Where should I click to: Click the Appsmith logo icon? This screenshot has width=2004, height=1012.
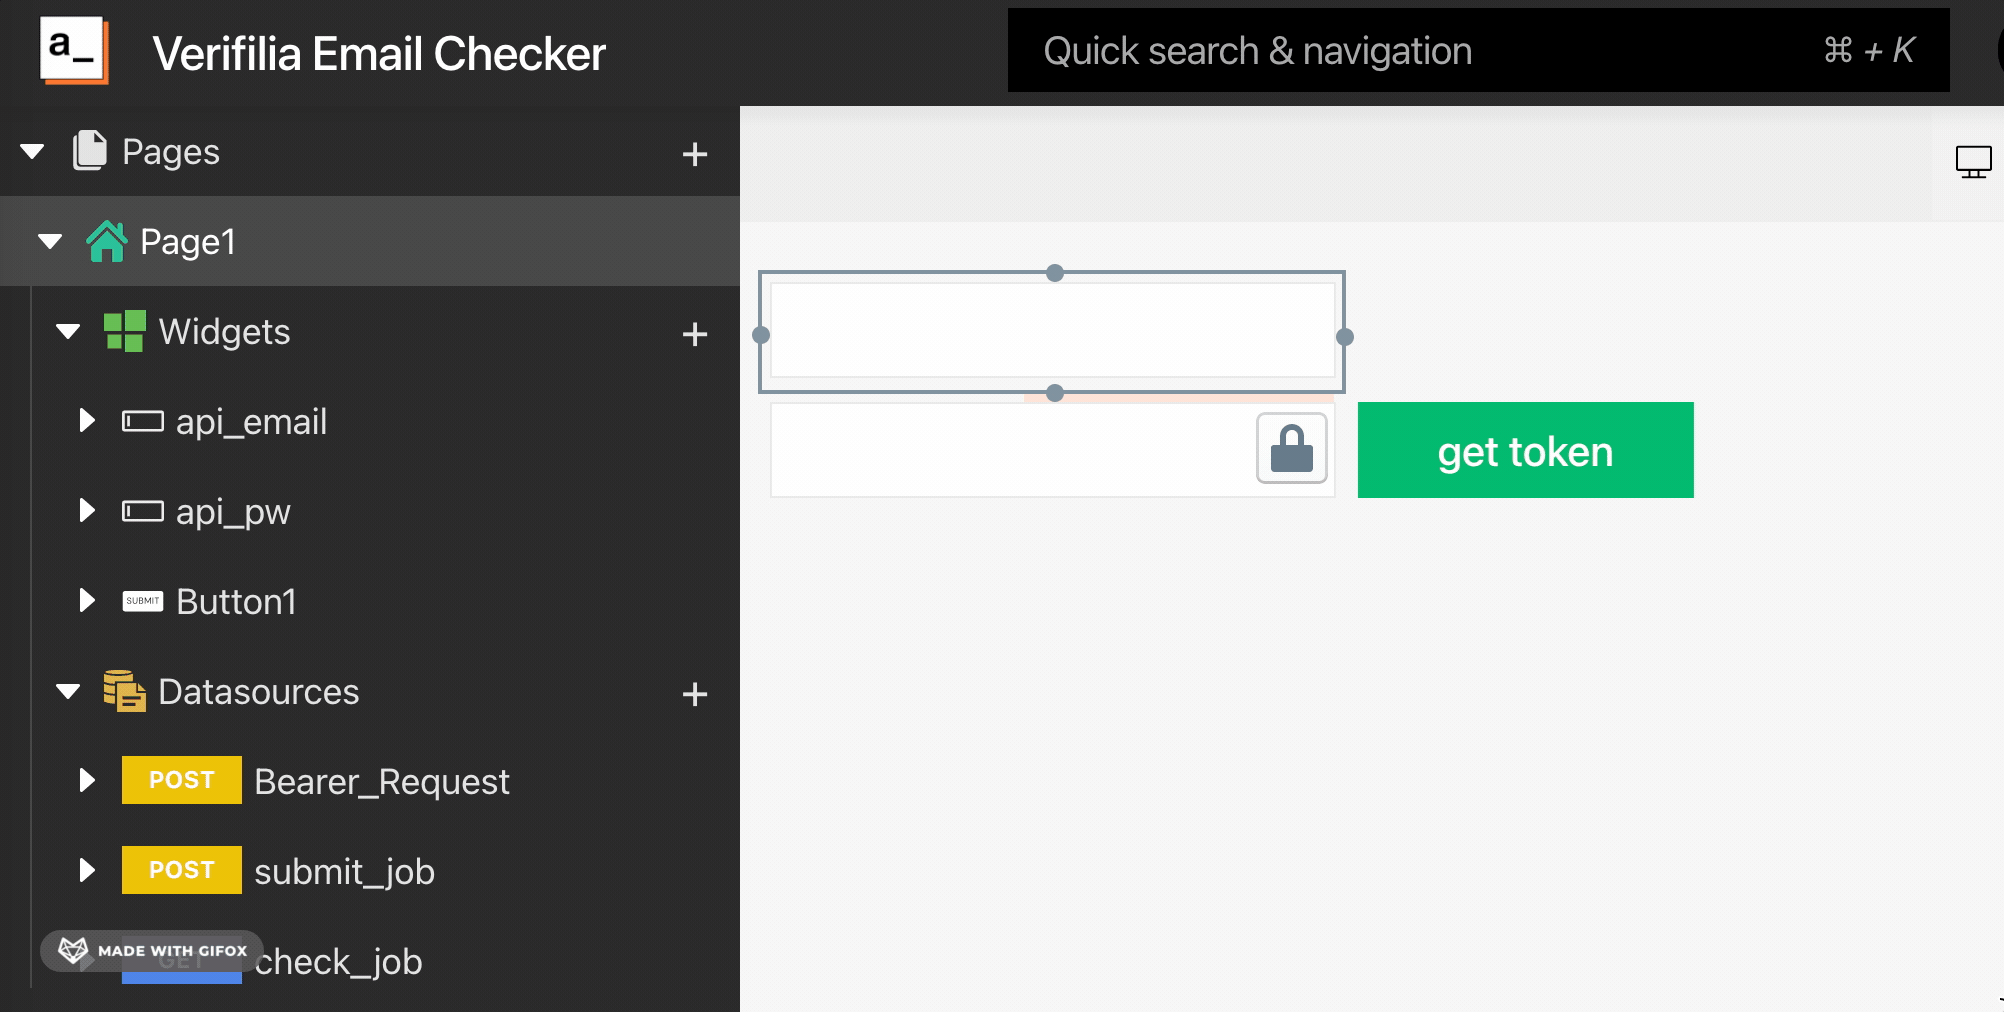[x=73, y=50]
